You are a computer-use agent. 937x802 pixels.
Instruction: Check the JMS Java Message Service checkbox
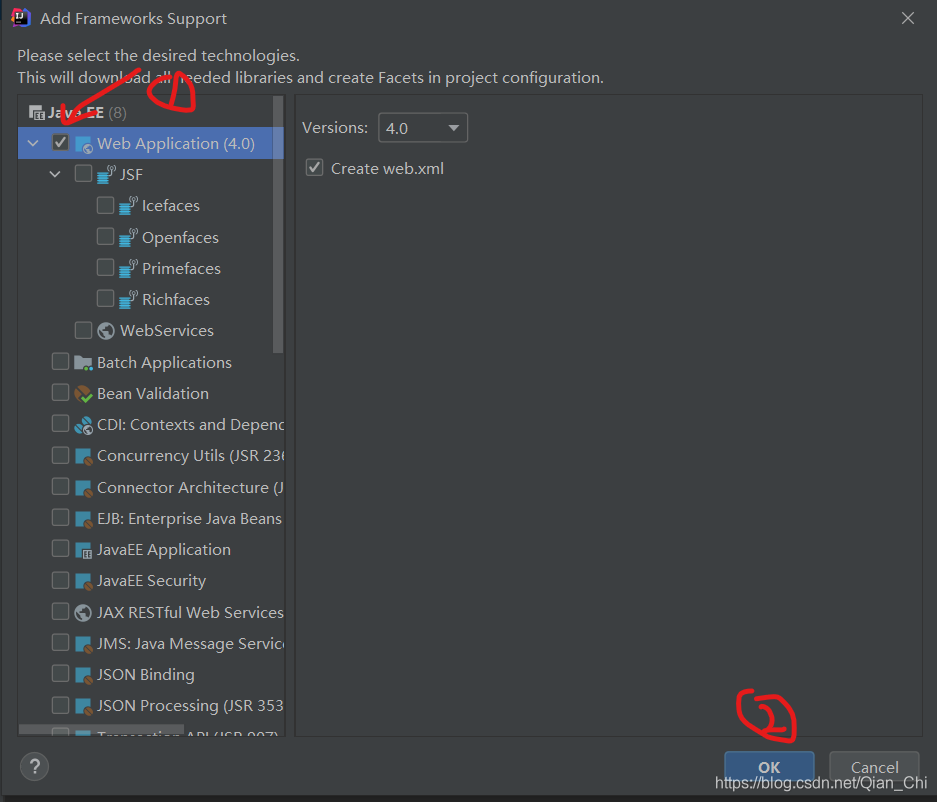(x=60, y=642)
